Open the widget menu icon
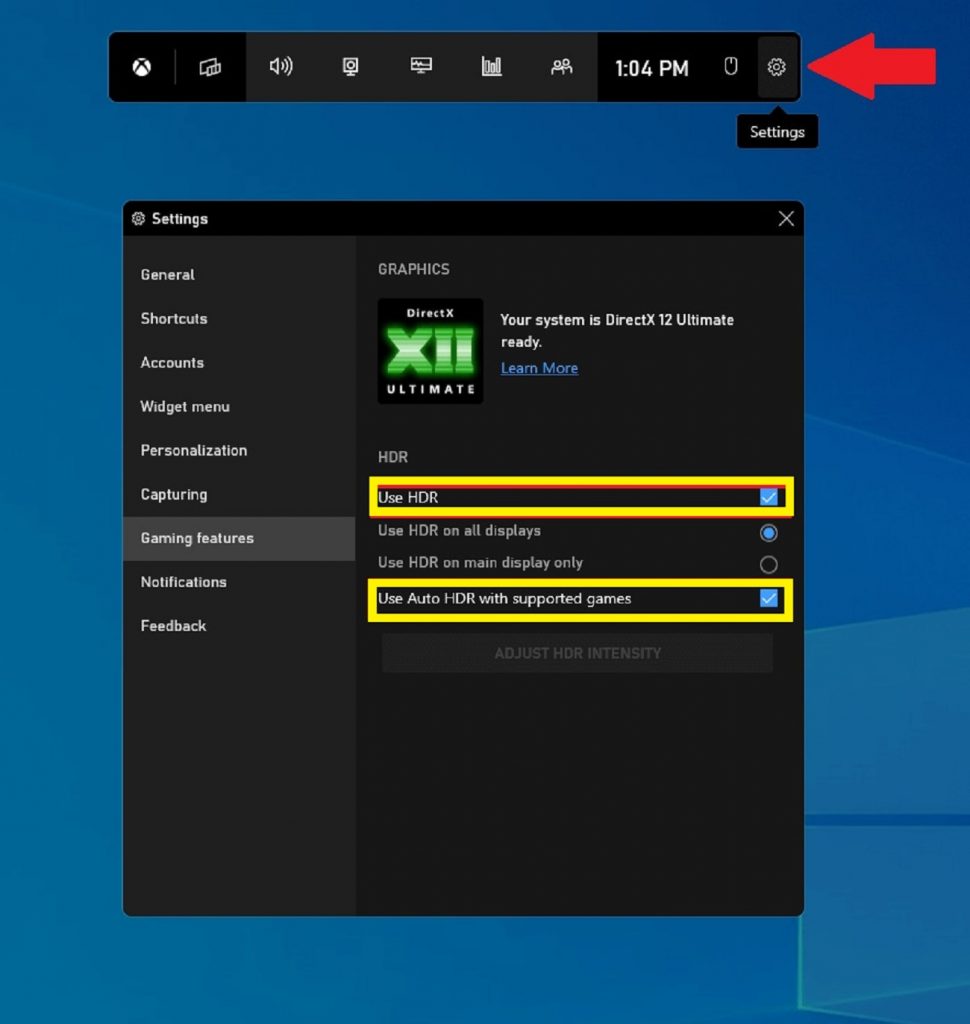Screen dimensions: 970x1024 [x=210, y=68]
